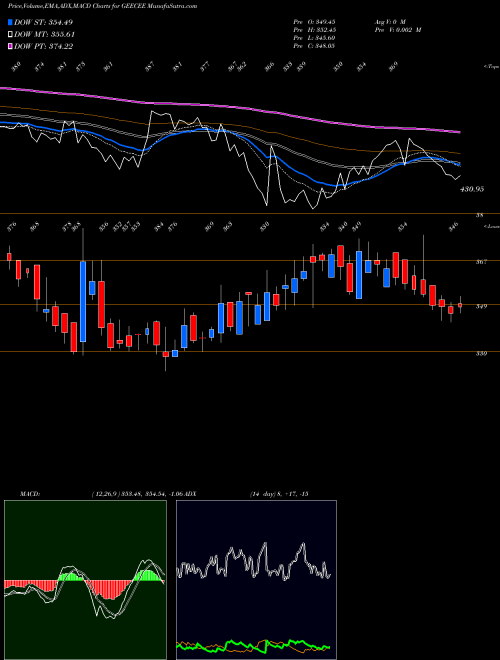Click the '387' label in the tops row

point(150,67)
